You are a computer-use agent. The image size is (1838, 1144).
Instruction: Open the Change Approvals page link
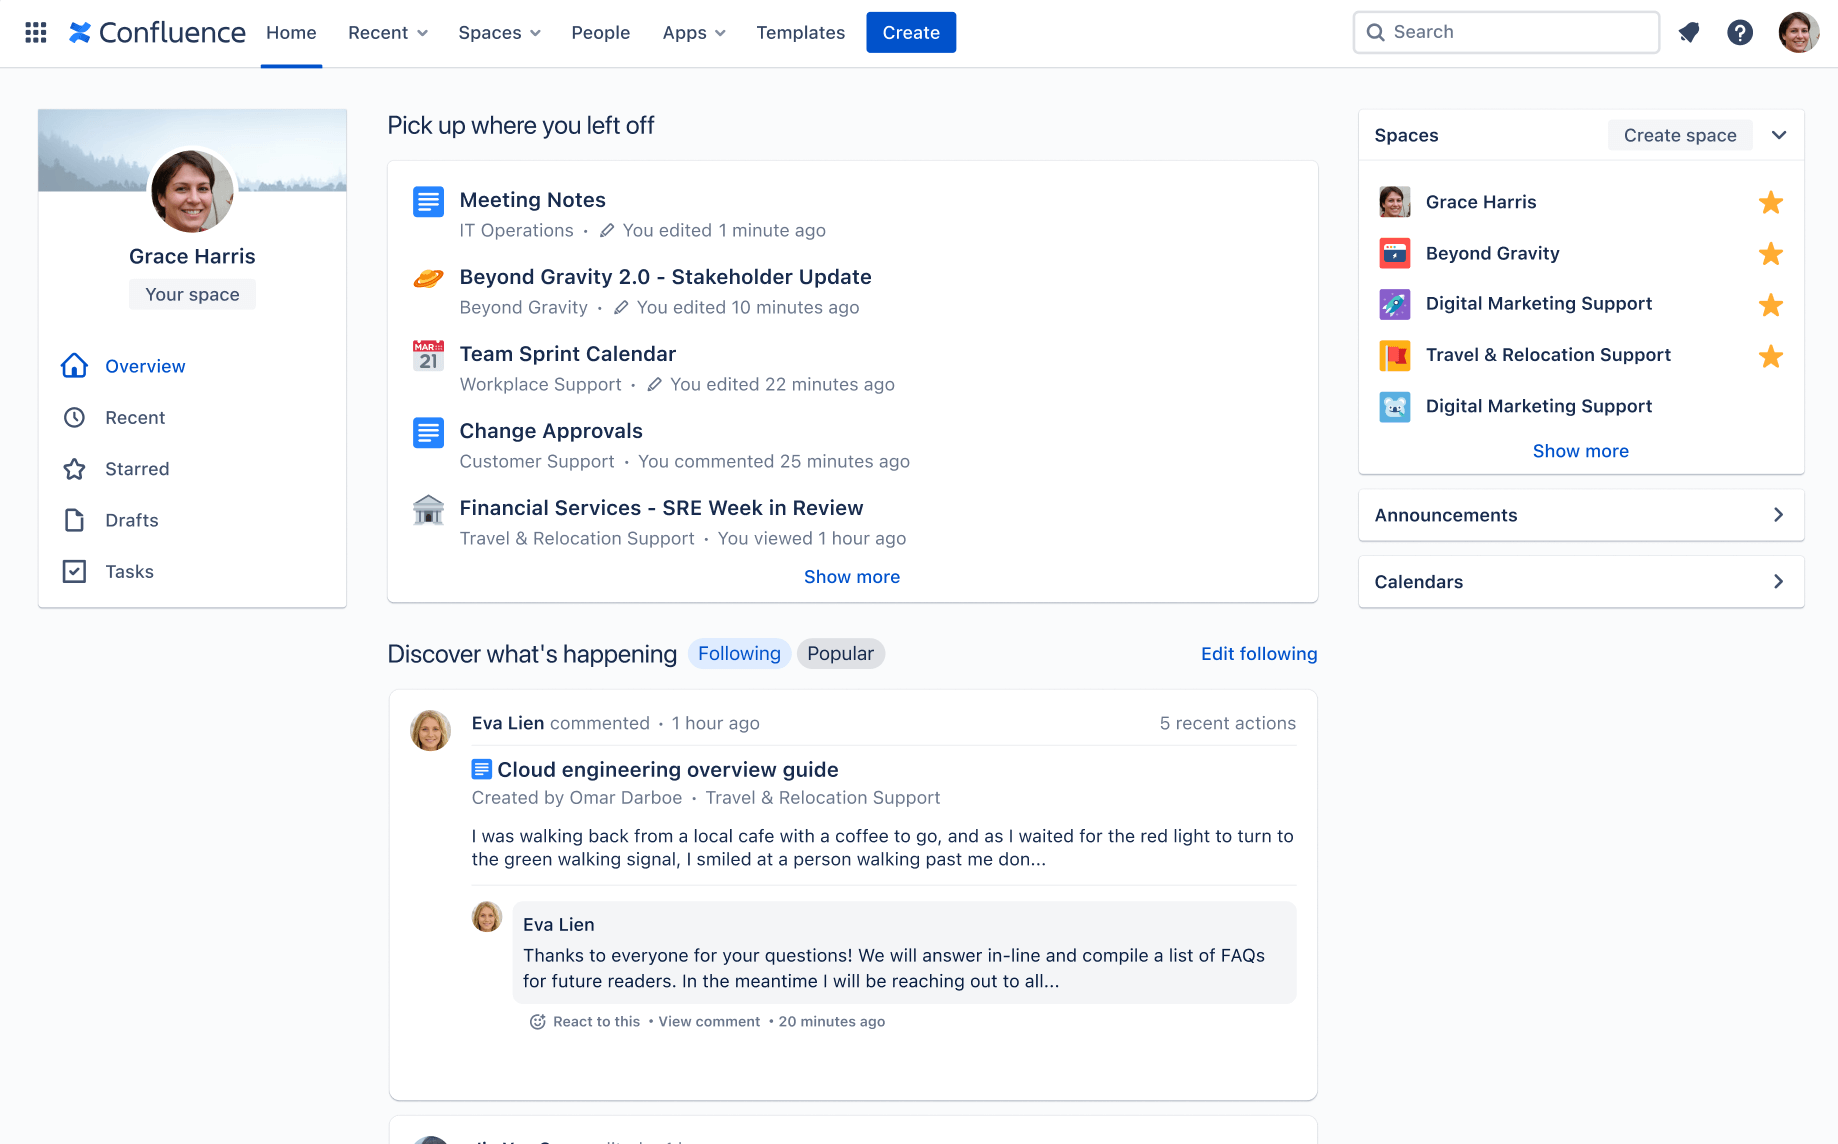click(550, 430)
